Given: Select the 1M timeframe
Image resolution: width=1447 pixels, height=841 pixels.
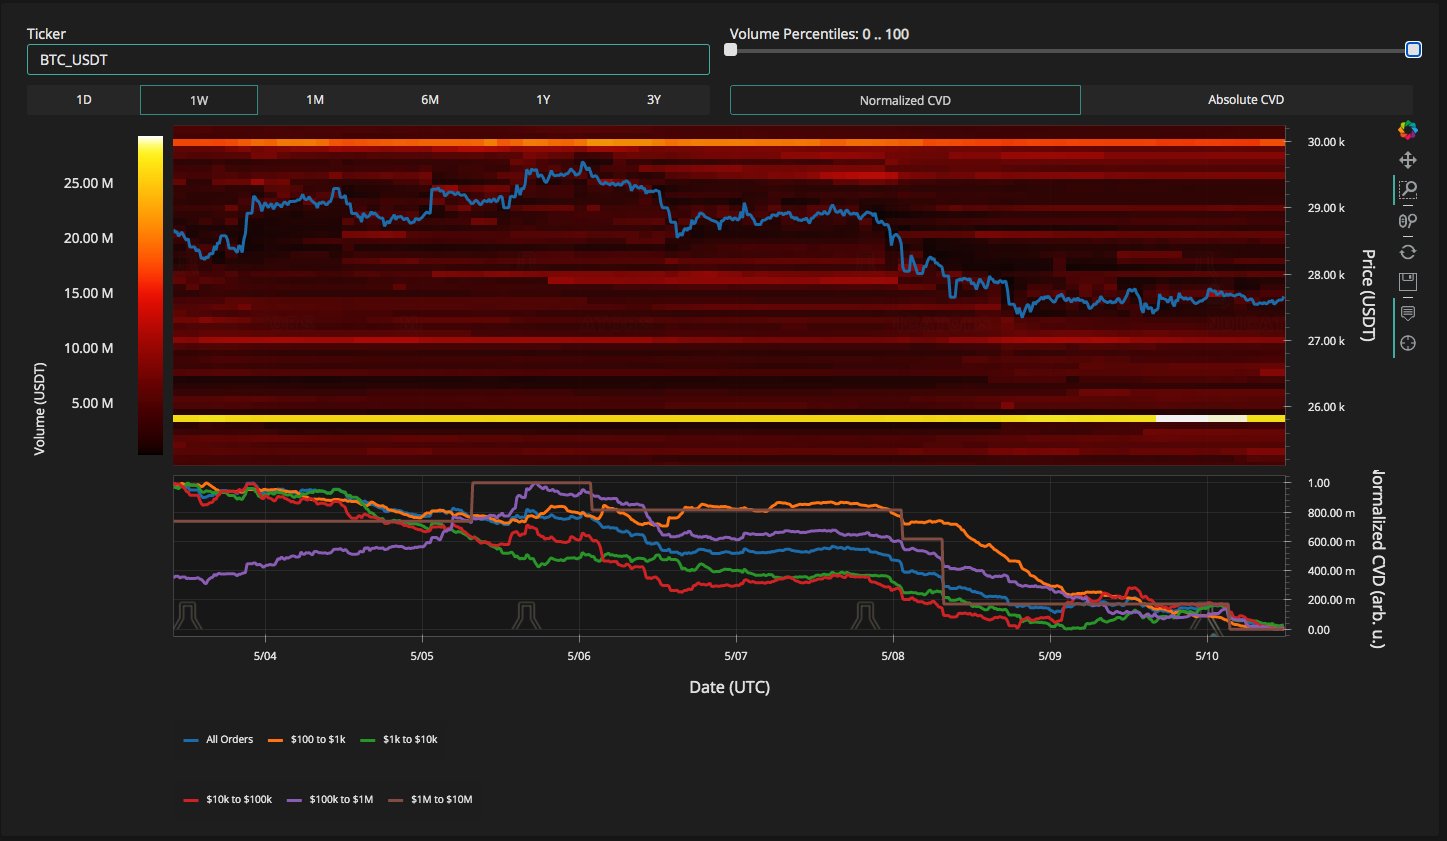Looking at the screenshot, I should (315, 100).
